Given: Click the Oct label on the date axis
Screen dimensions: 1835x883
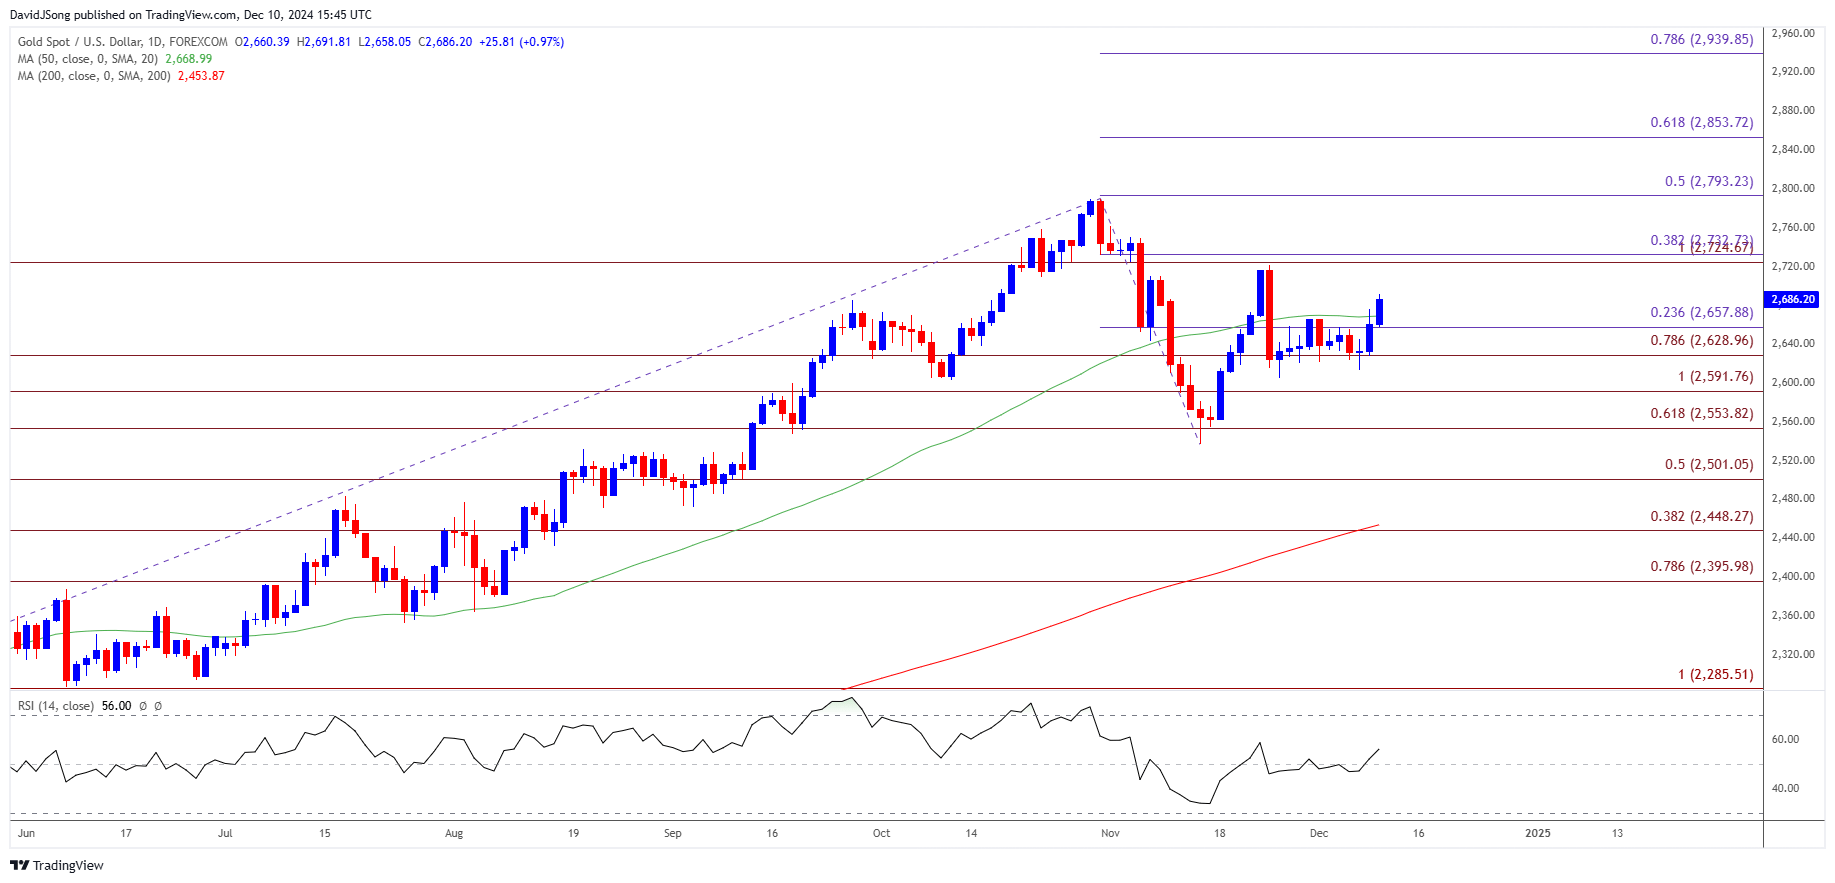Looking at the screenshot, I should [881, 833].
